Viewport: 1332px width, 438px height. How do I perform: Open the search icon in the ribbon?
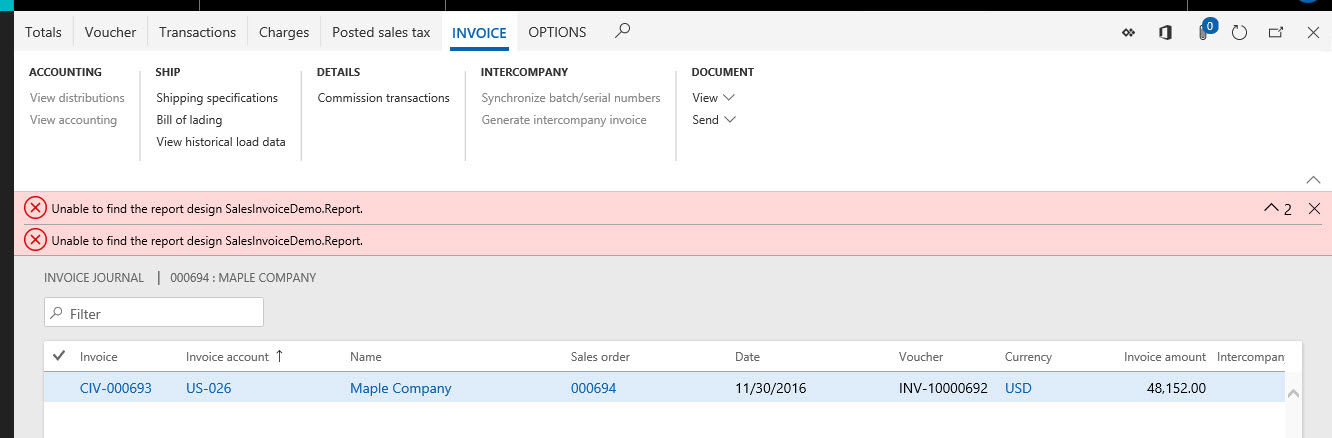pos(622,31)
